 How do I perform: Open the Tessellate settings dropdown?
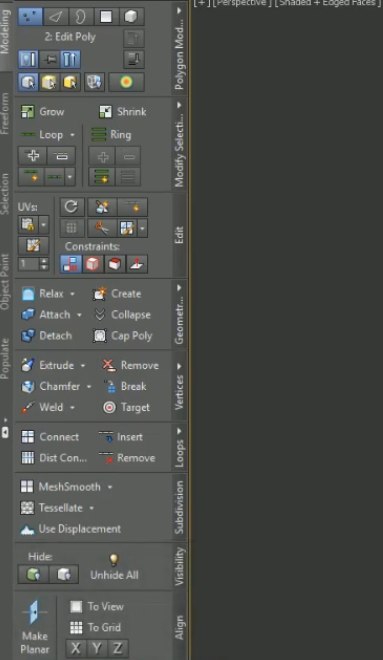click(91, 508)
